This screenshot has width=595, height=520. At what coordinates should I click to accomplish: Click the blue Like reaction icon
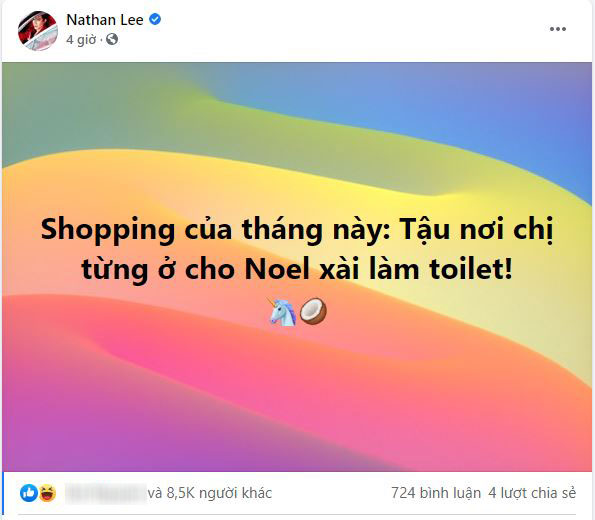[29, 493]
